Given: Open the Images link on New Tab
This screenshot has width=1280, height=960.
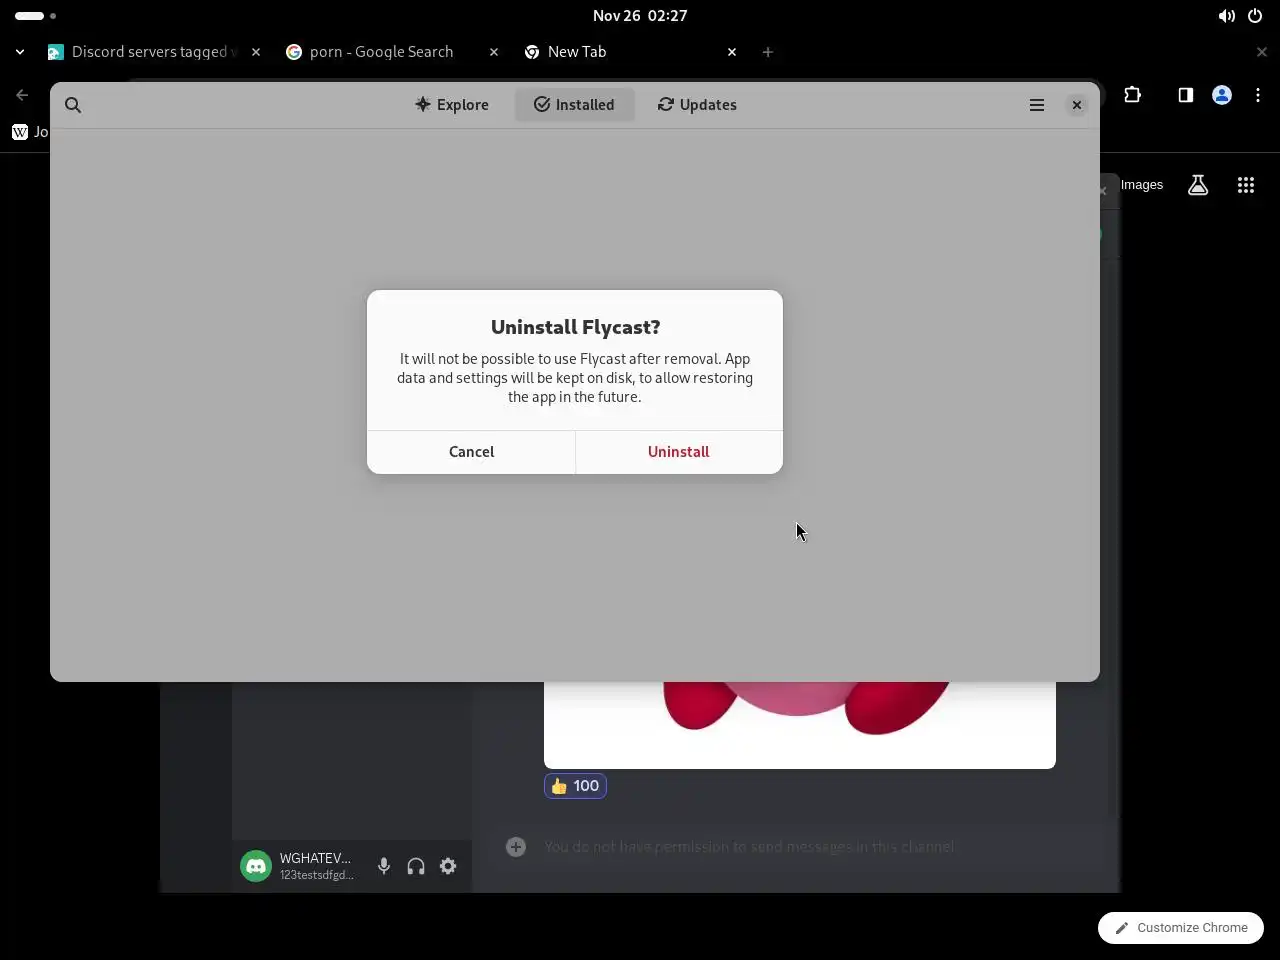Looking at the screenshot, I should [1142, 185].
